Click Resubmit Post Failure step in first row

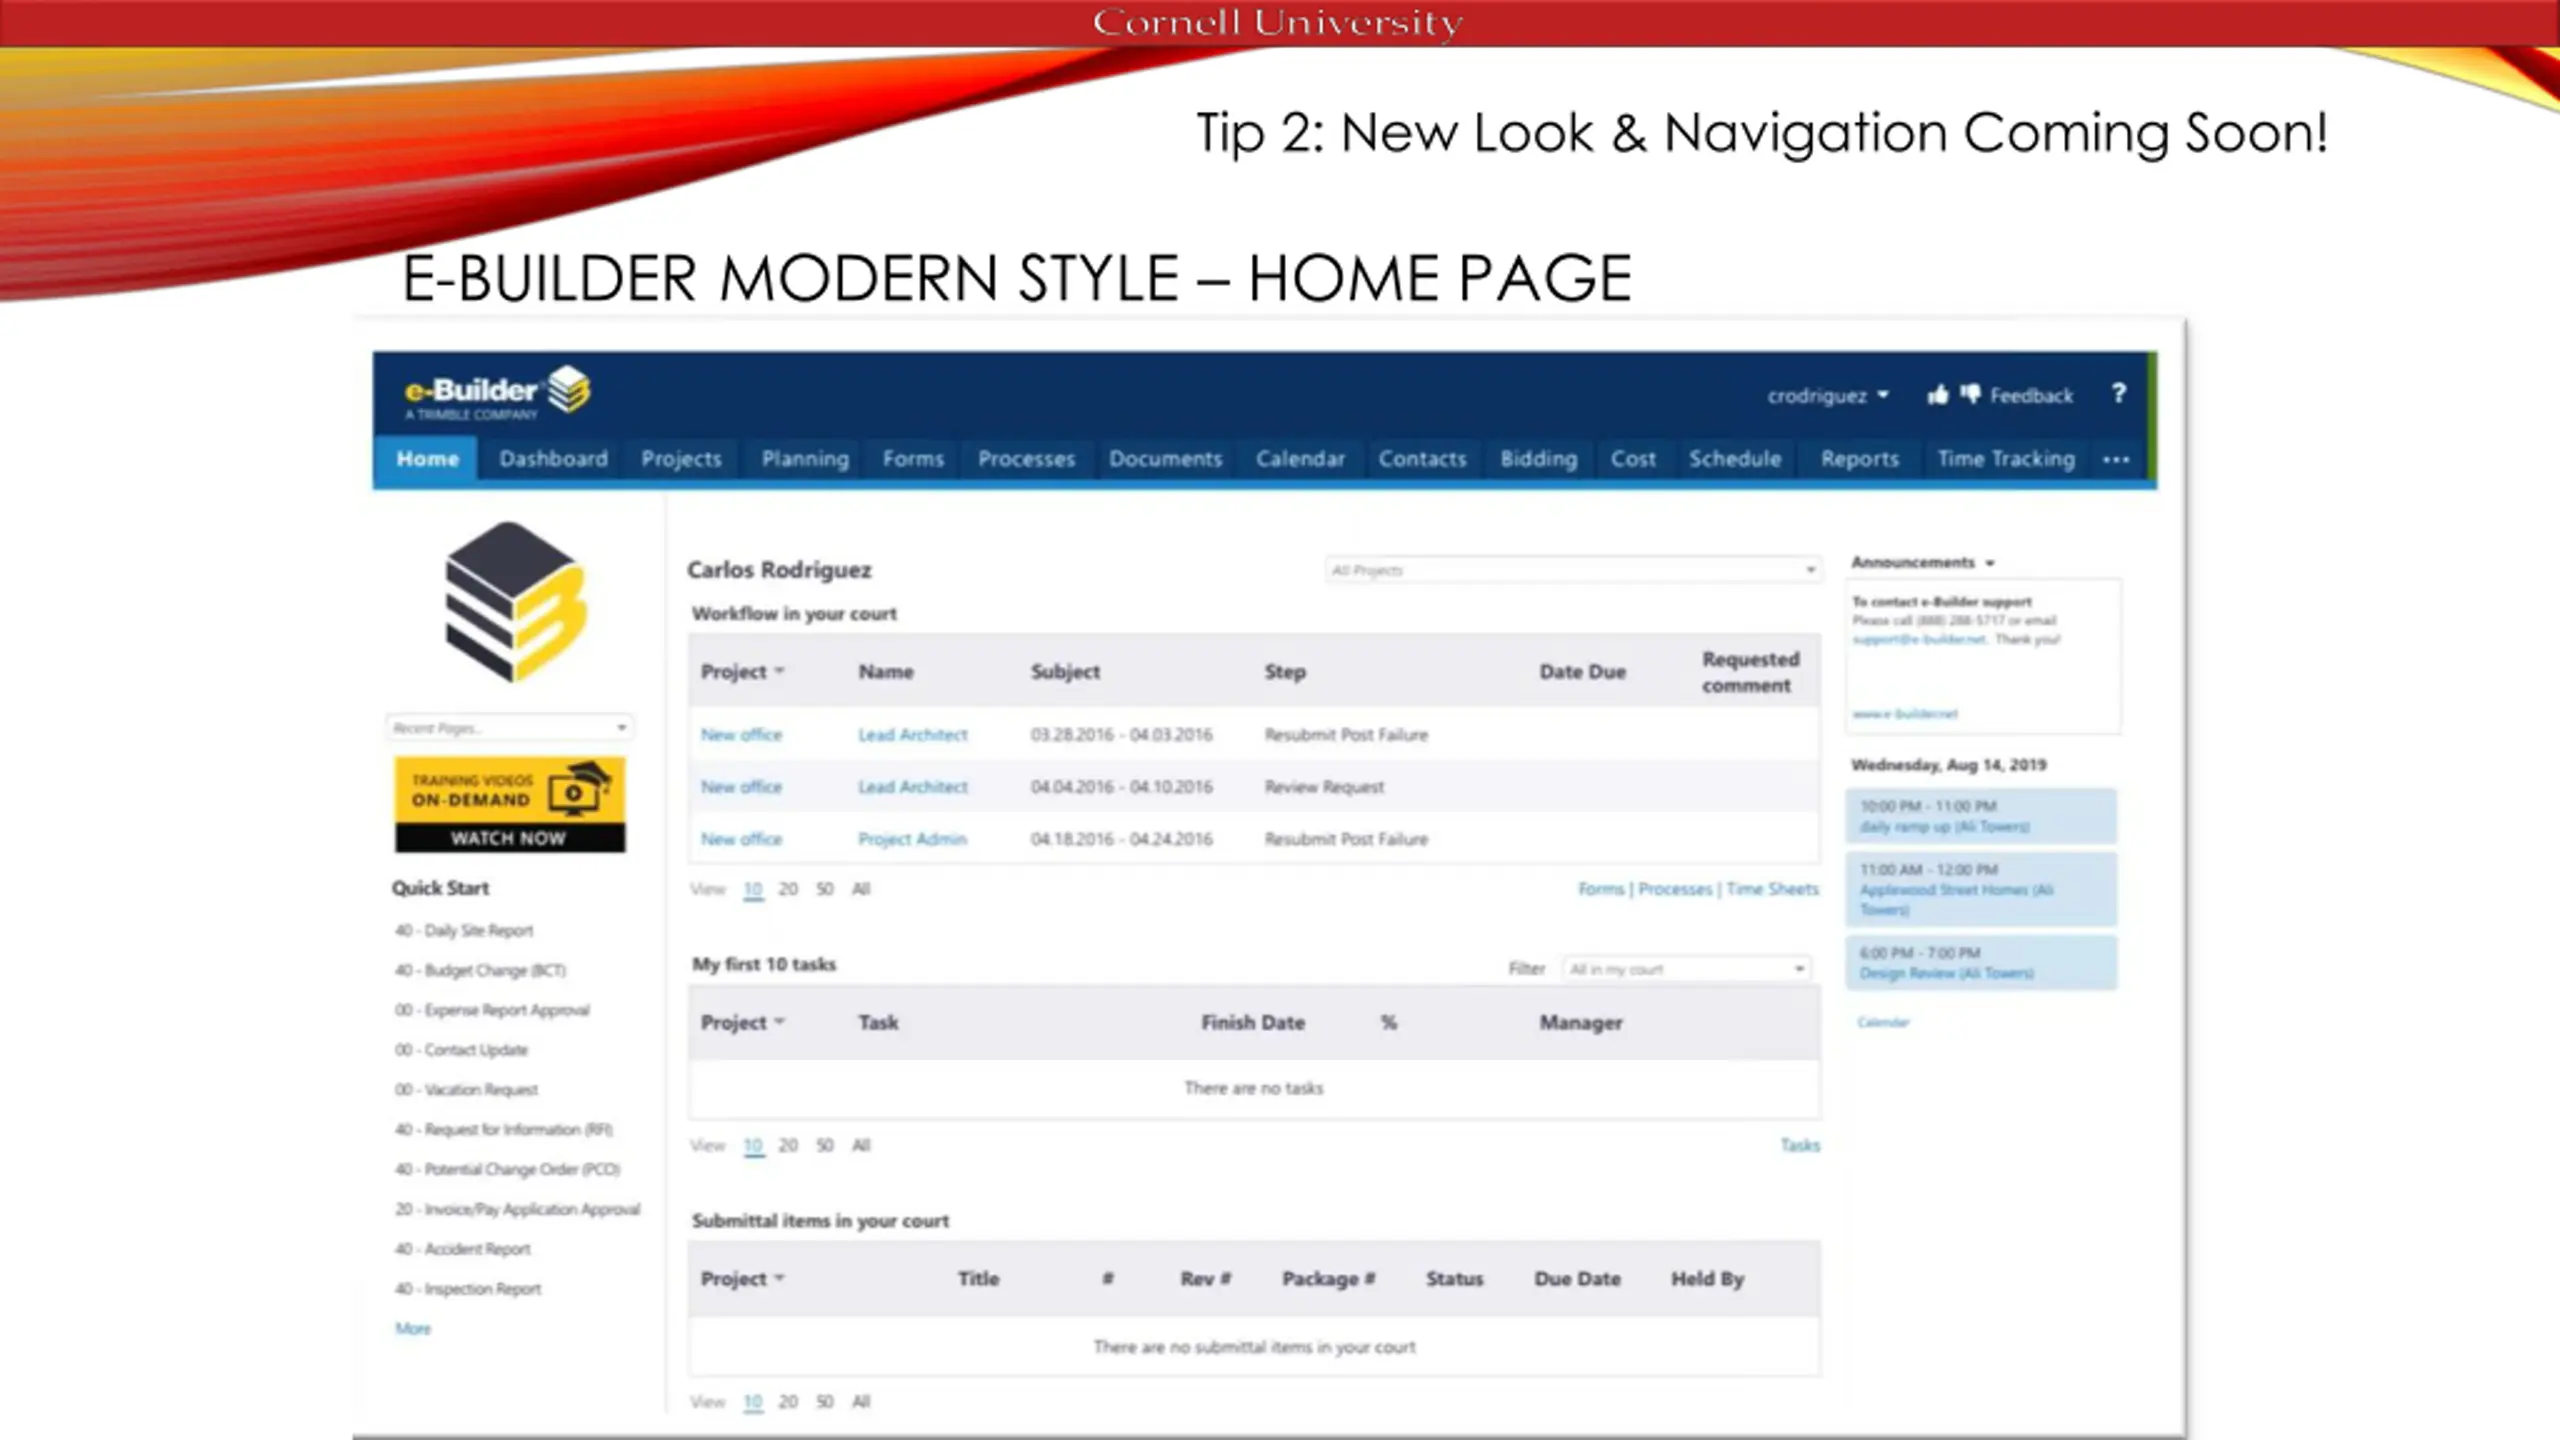(1346, 735)
